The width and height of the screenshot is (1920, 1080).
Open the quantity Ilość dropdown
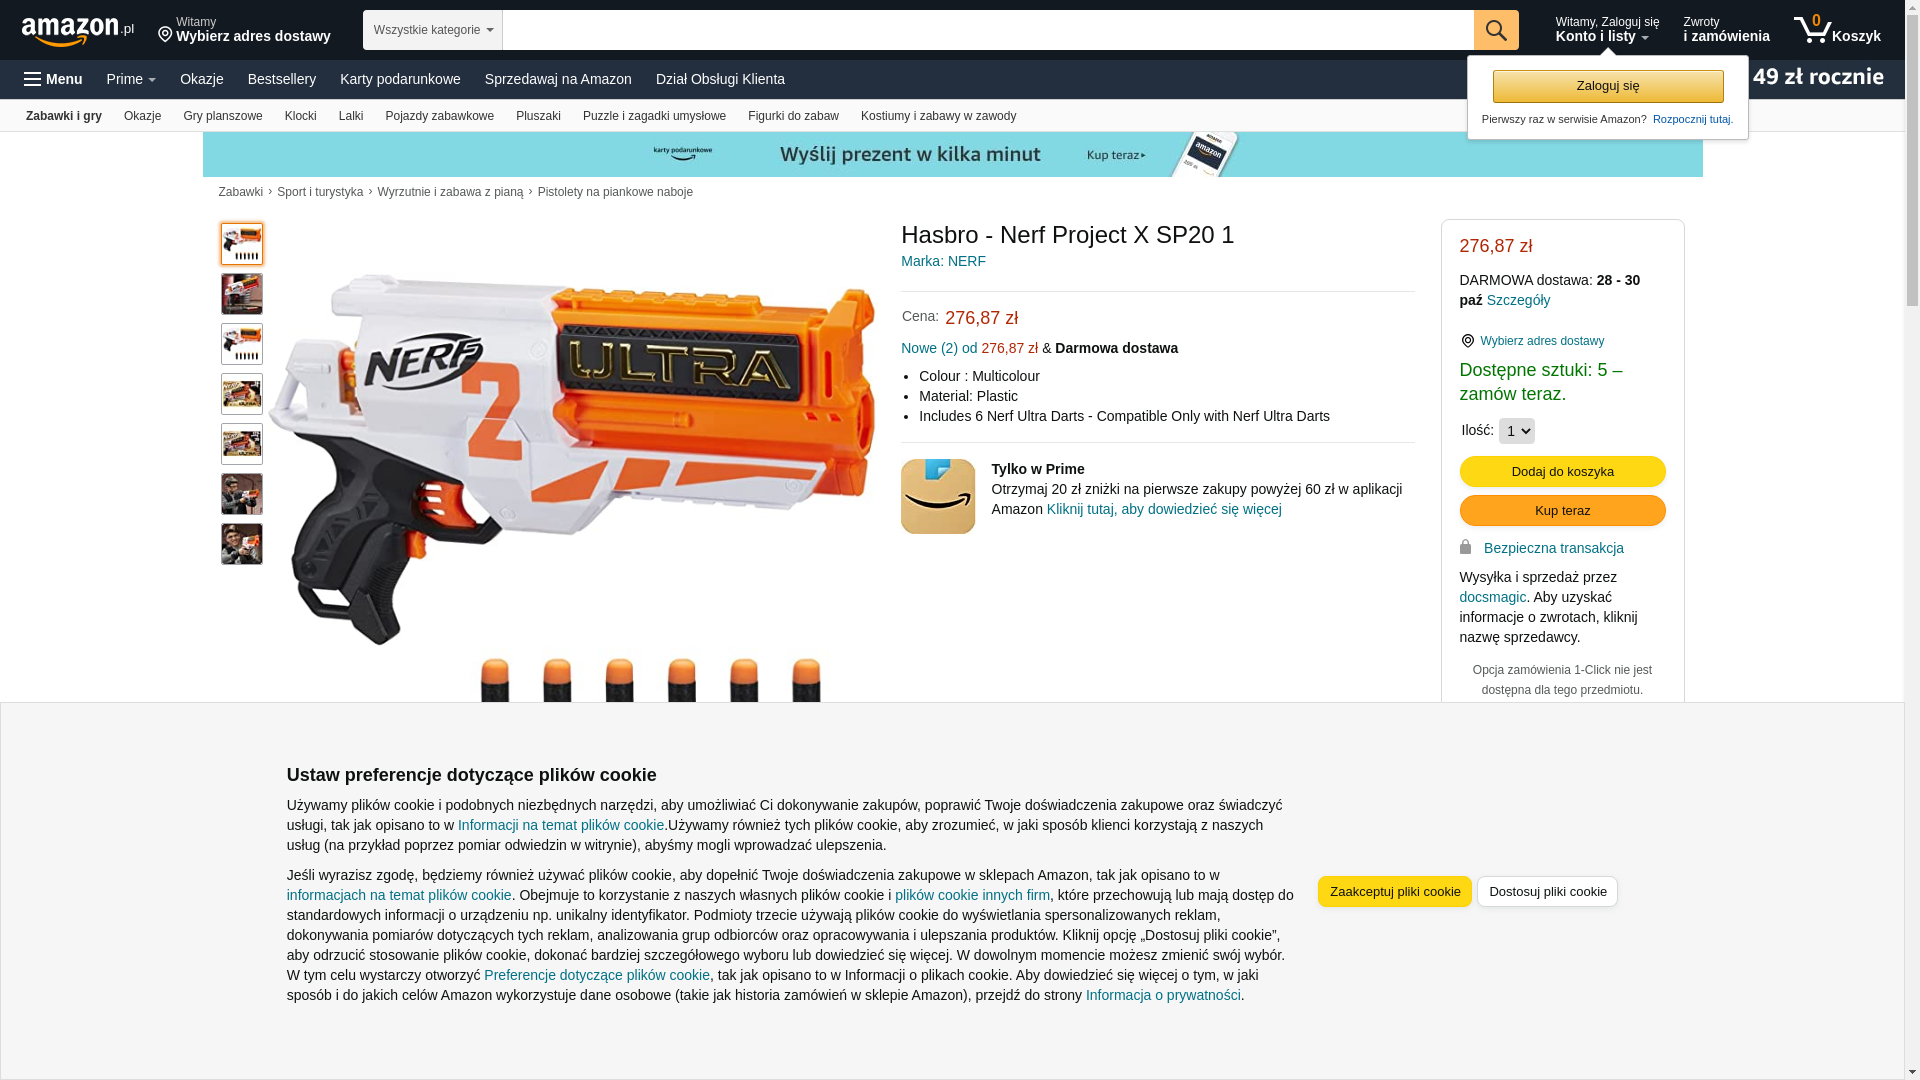[1517, 431]
